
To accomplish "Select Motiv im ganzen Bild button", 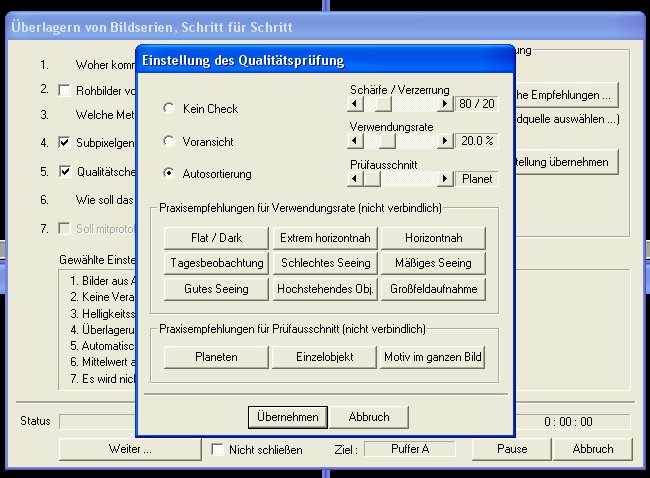I will coord(432,357).
